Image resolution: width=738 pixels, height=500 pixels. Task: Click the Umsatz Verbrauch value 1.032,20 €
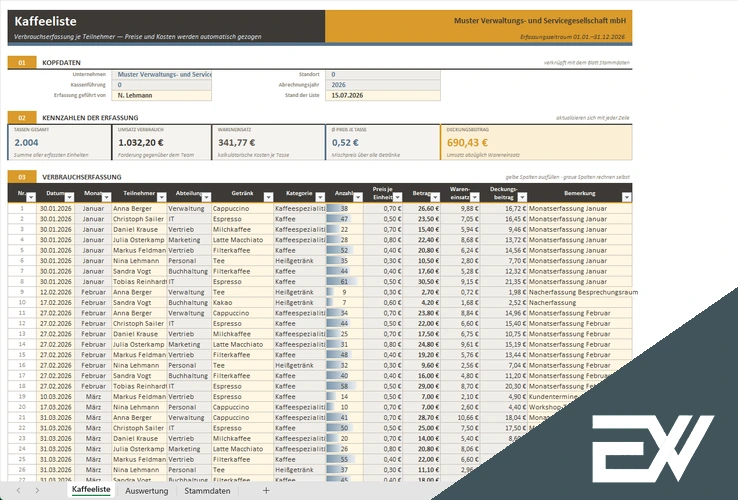(x=141, y=143)
